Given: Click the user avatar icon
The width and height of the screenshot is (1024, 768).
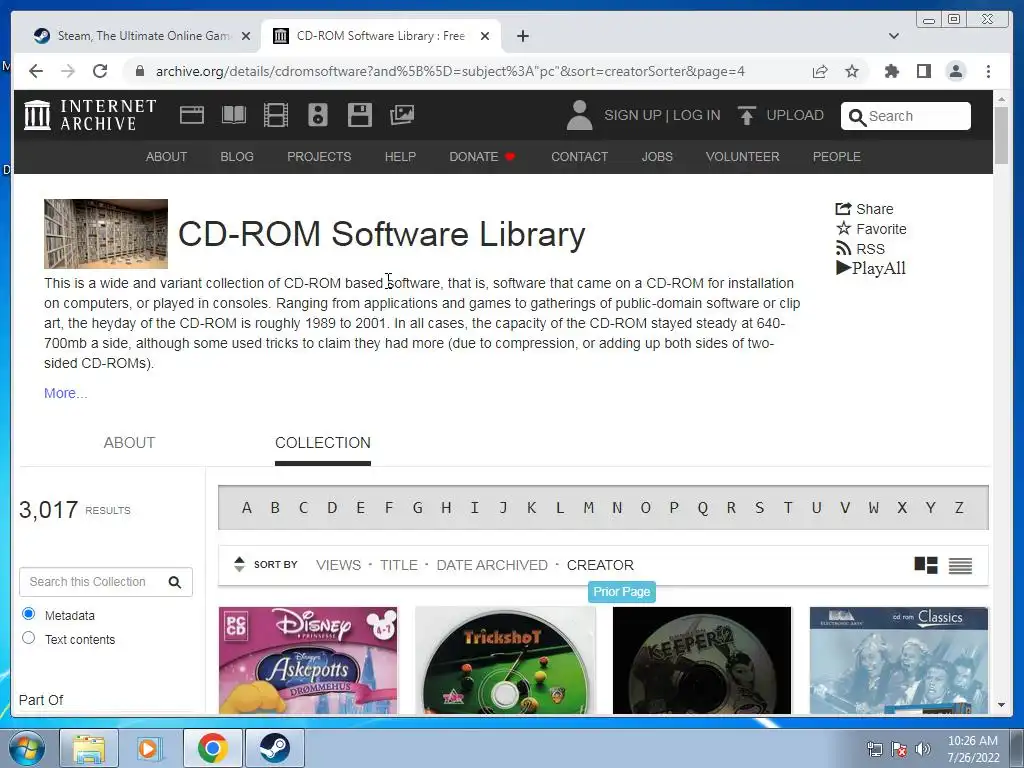Looking at the screenshot, I should tap(579, 115).
